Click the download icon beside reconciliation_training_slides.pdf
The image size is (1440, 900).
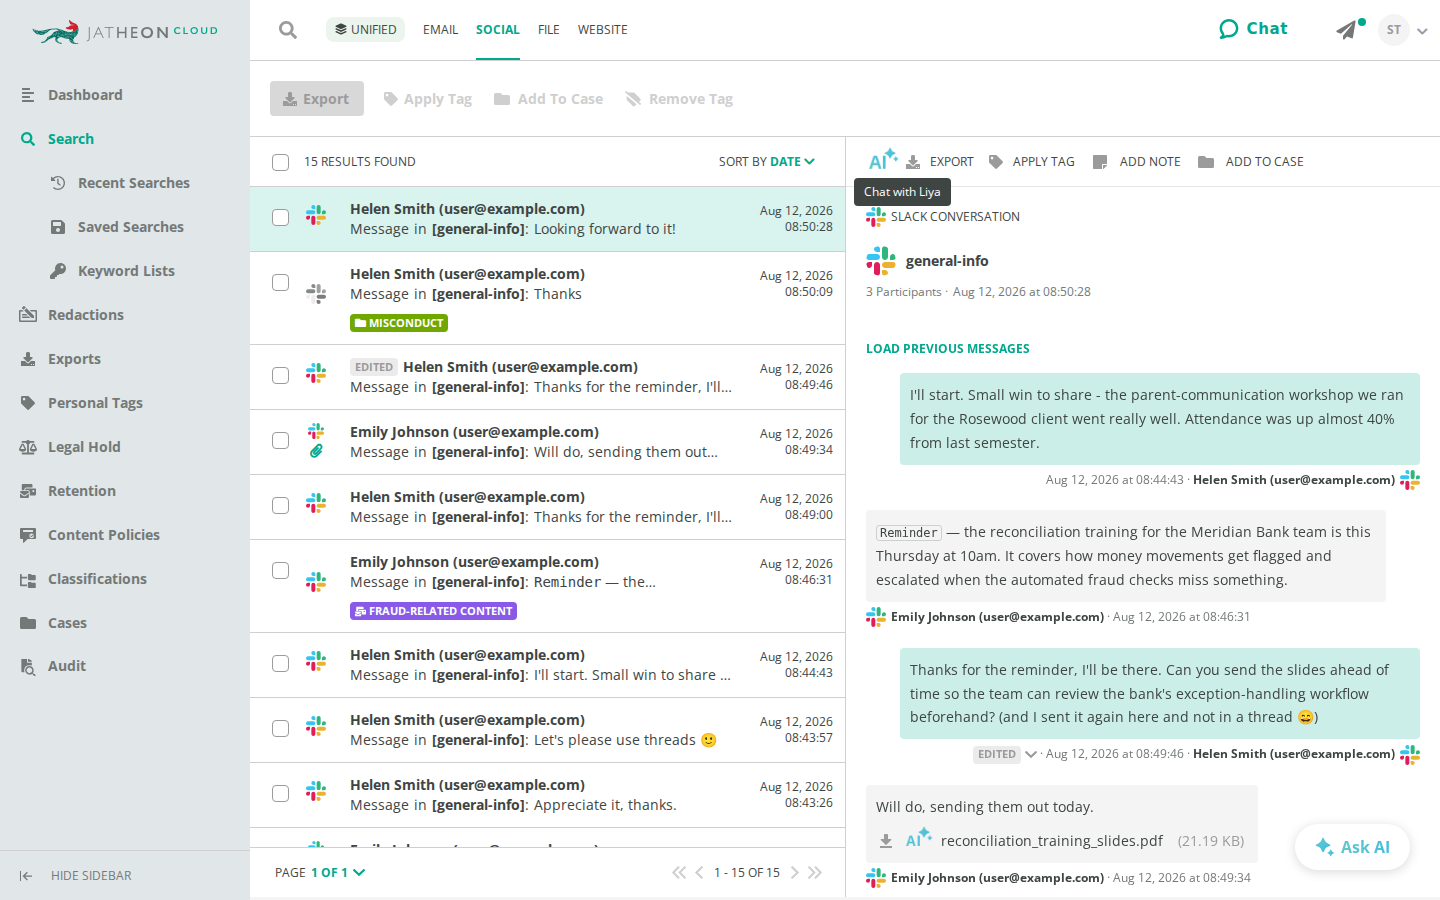tap(886, 841)
